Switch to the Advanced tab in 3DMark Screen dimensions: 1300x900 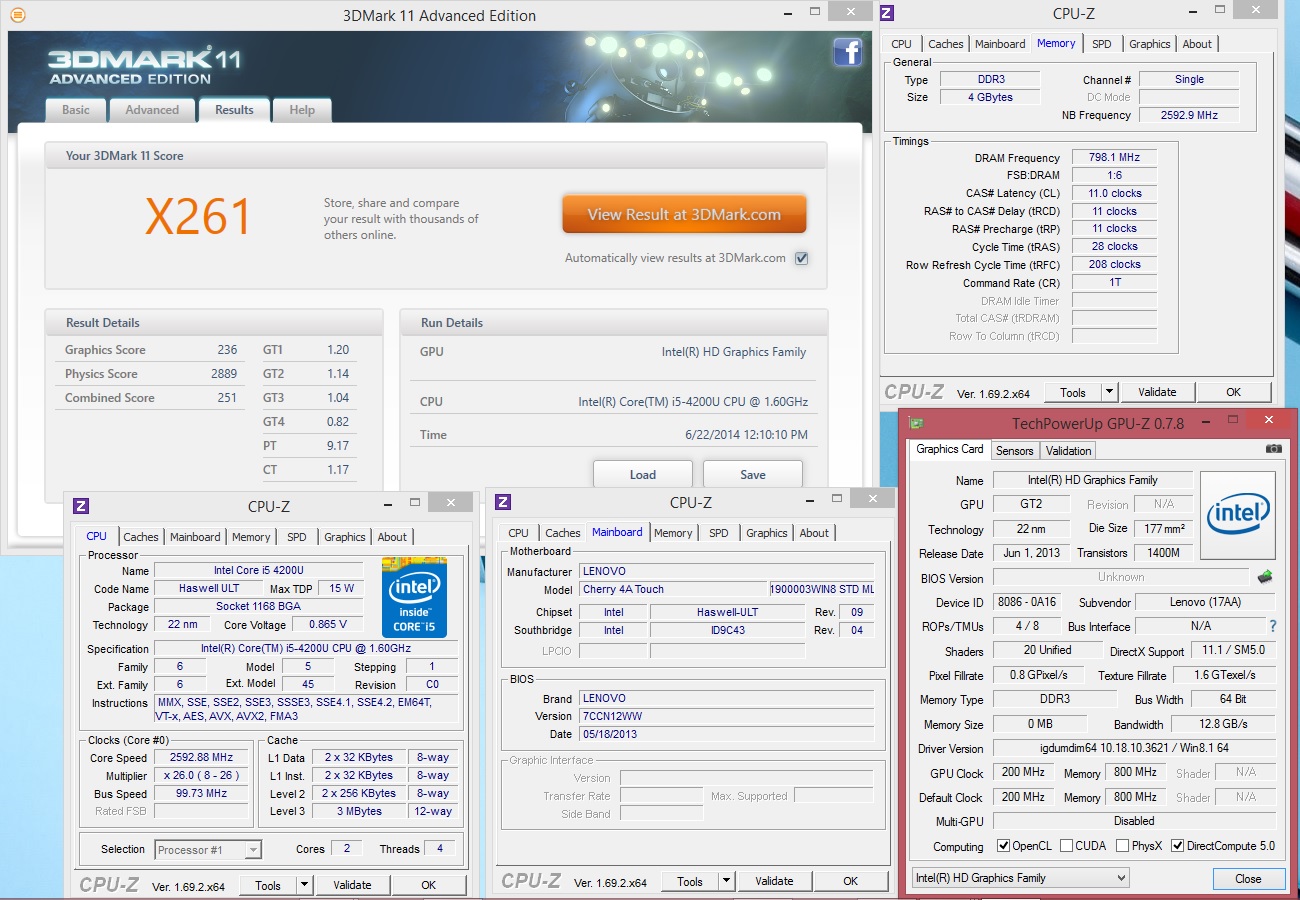(152, 110)
